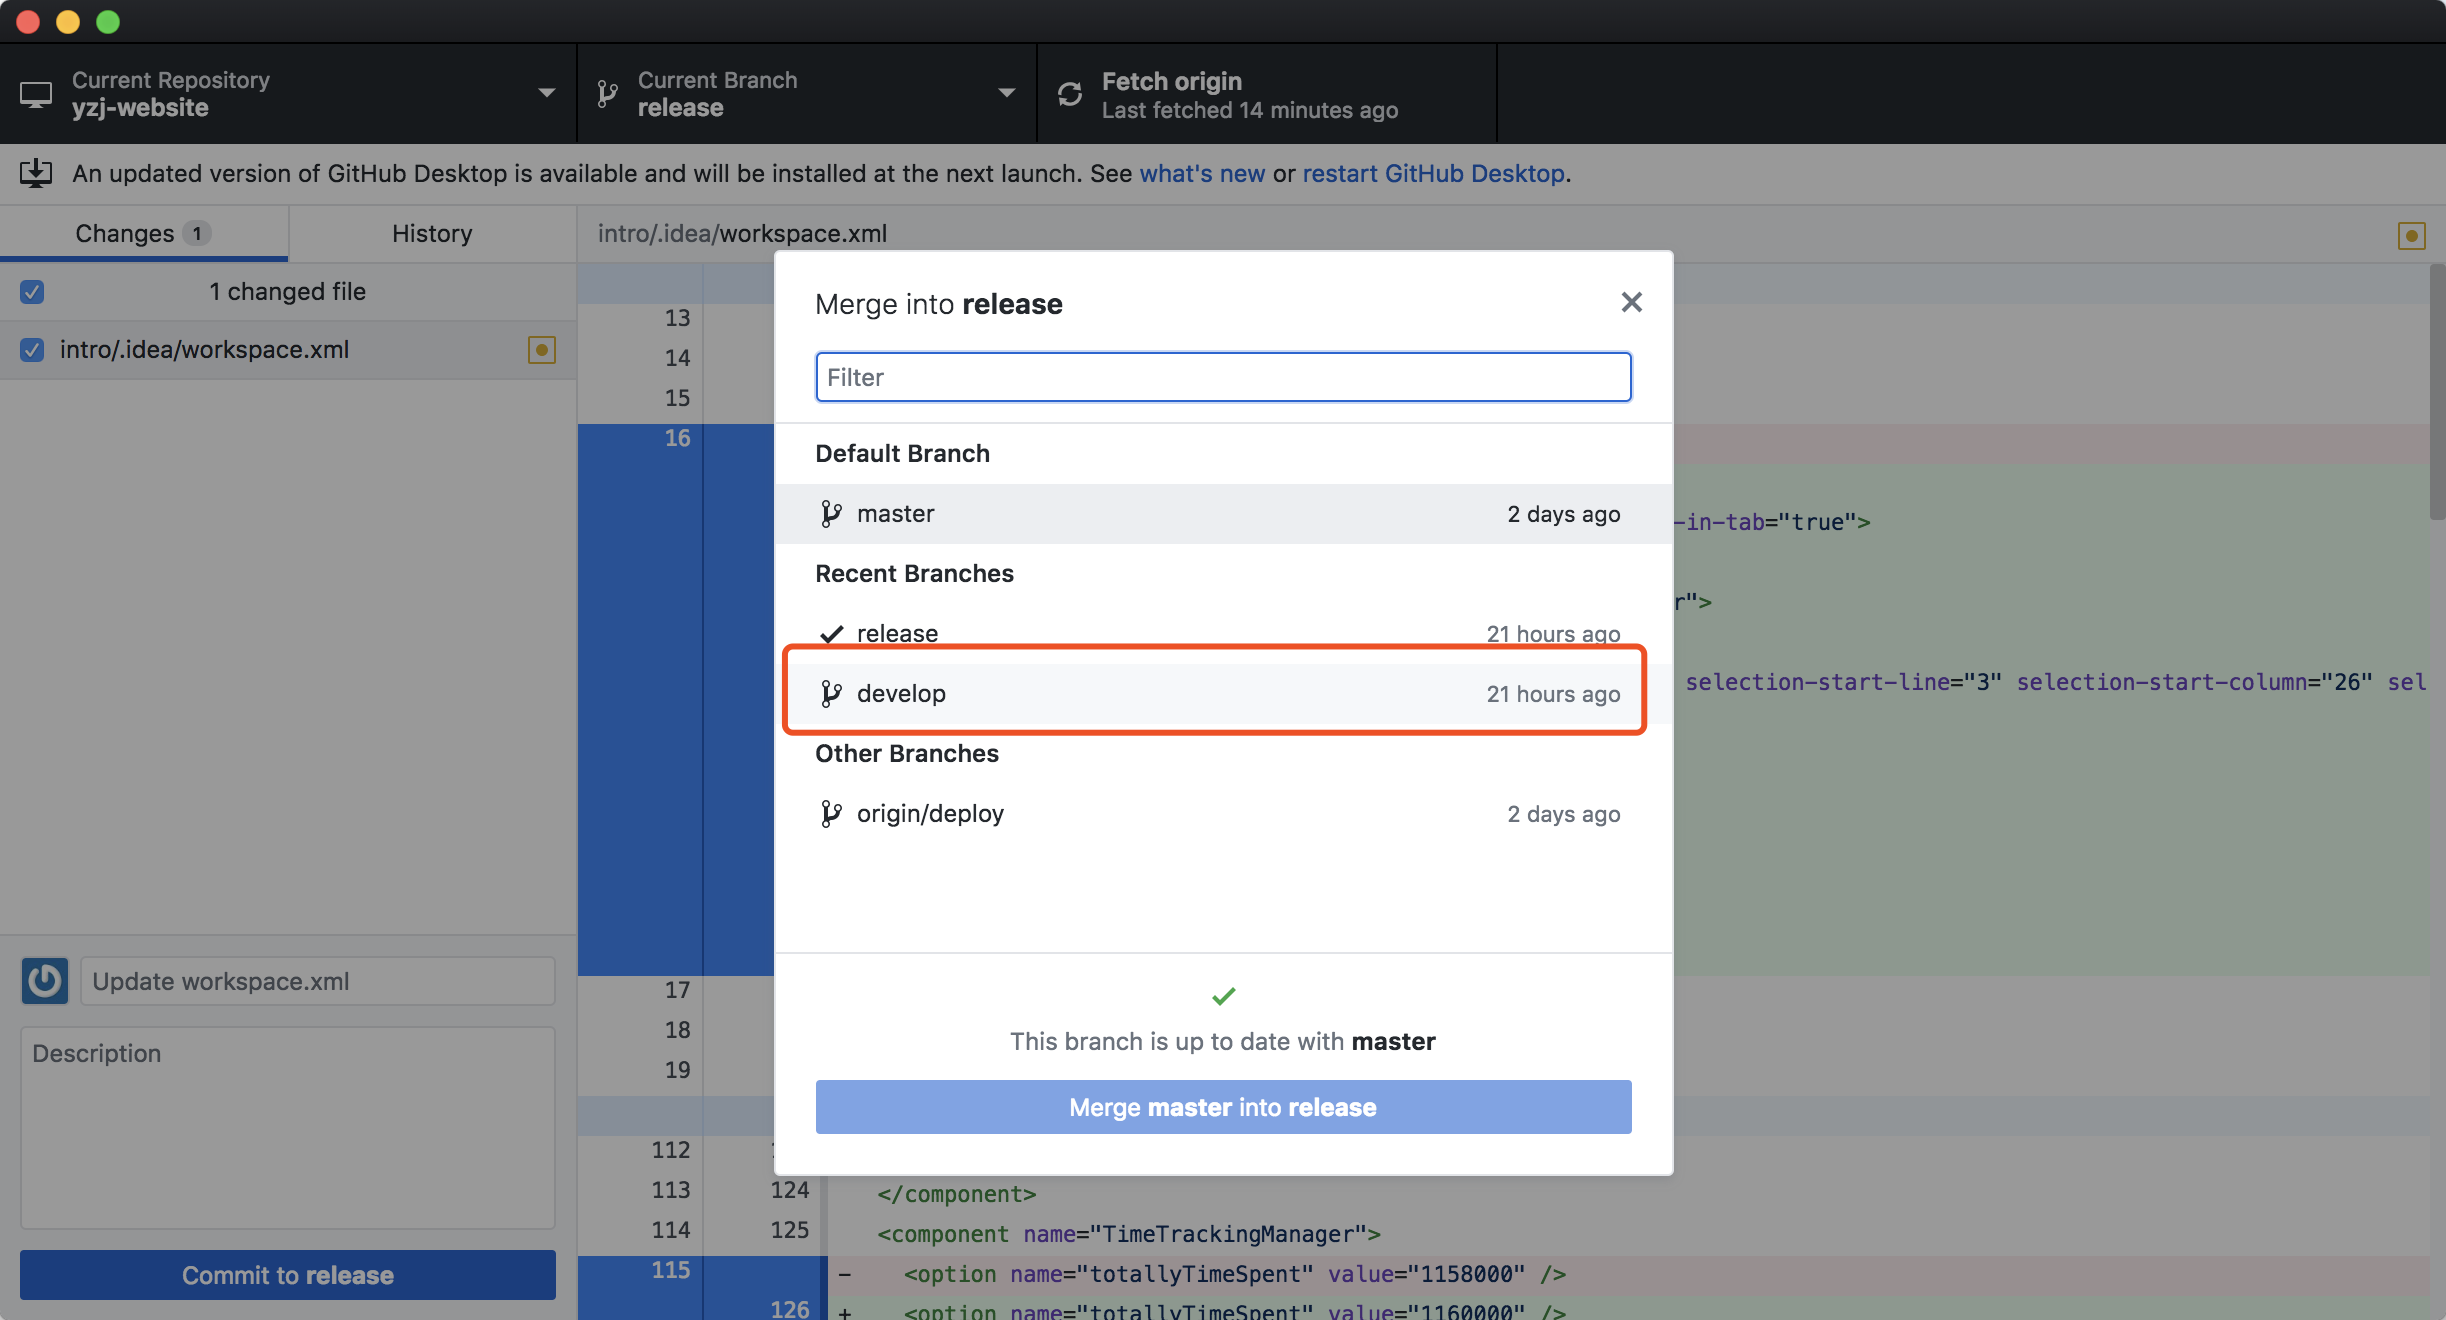This screenshot has height=1320, width=2446.
Task: Click the macOS yellow minimize button
Action: coord(68,21)
